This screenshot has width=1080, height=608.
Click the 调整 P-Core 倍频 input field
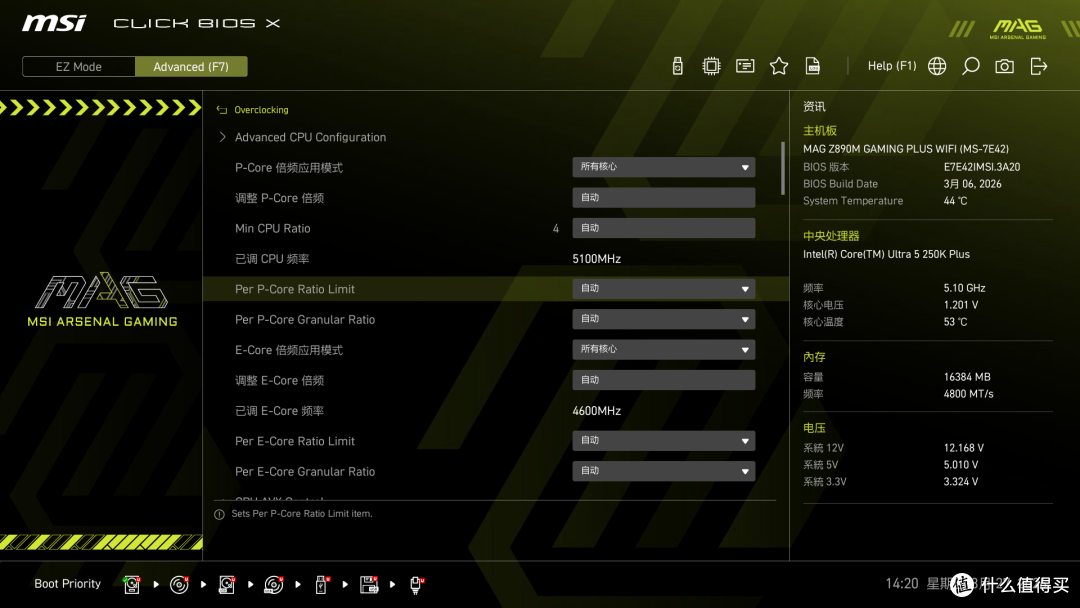pos(663,198)
